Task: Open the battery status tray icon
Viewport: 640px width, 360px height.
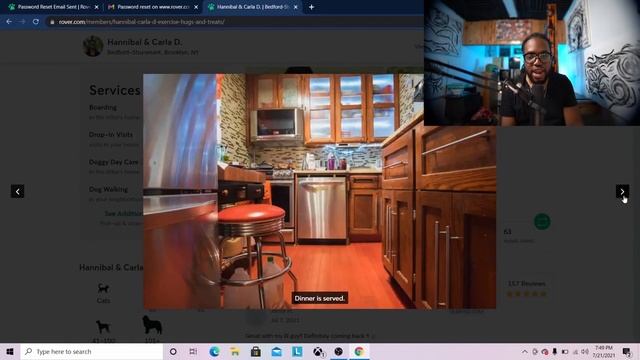Action: click(x=565, y=351)
